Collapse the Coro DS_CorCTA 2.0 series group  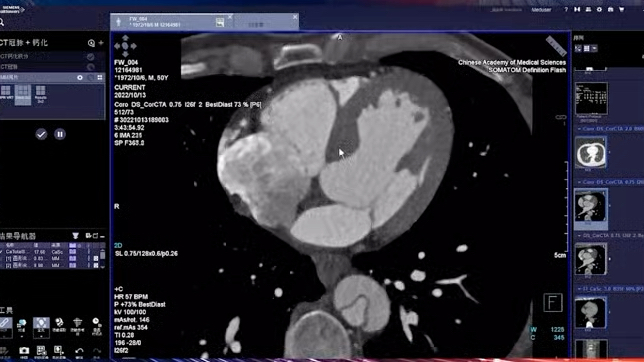tap(579, 129)
